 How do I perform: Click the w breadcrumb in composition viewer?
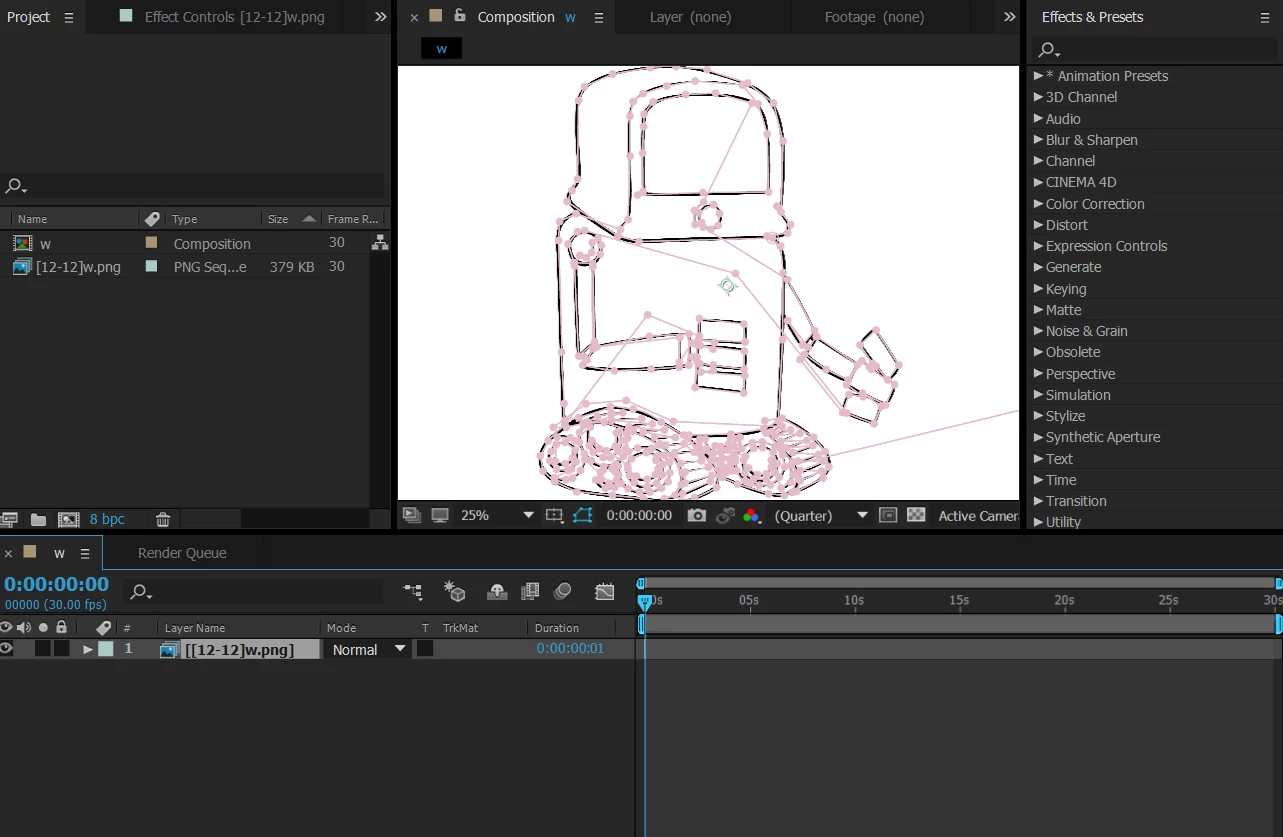441,48
